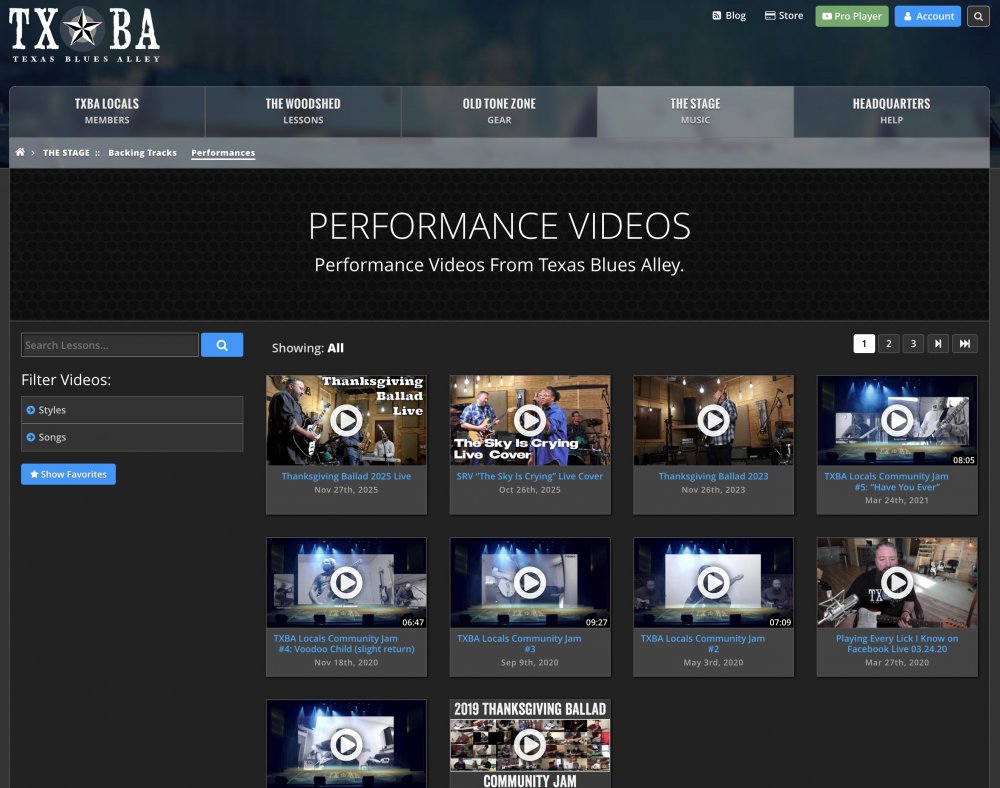Open the Account button
Image resolution: width=1000 pixels, height=788 pixels.
(928, 16)
